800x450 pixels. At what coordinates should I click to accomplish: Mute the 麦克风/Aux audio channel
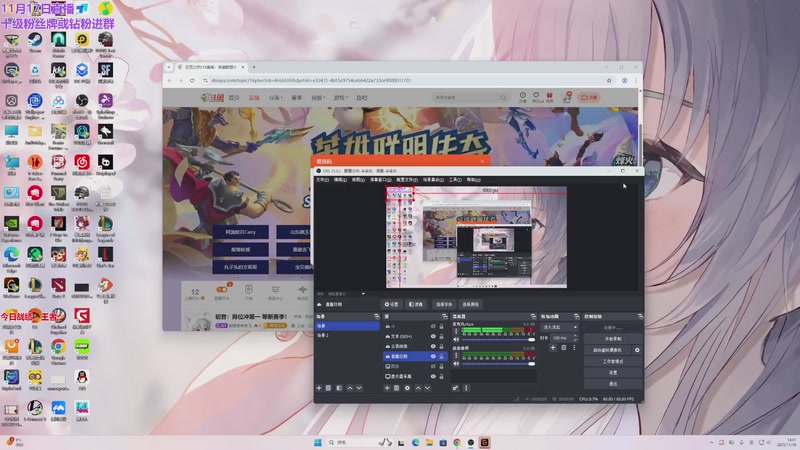456,340
